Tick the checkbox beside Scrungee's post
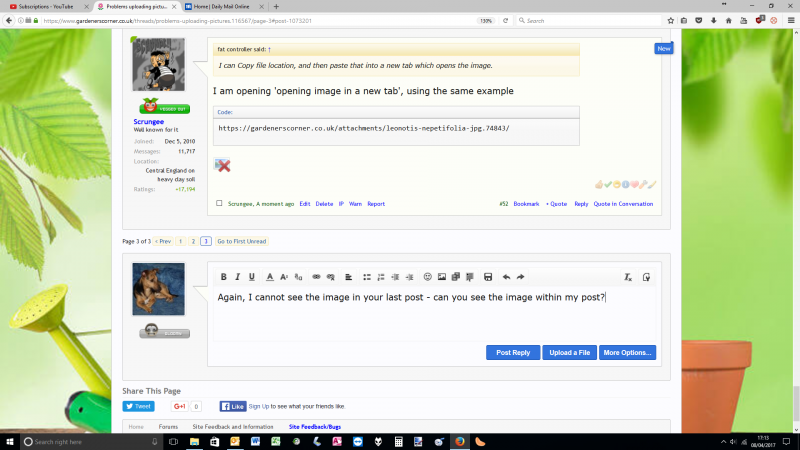This screenshot has height=450, width=800. click(220, 204)
